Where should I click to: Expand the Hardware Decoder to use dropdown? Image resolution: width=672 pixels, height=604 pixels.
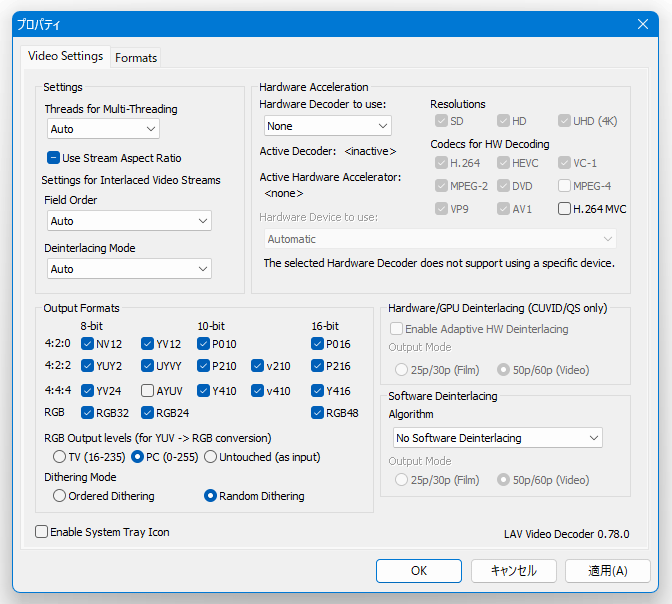328,126
